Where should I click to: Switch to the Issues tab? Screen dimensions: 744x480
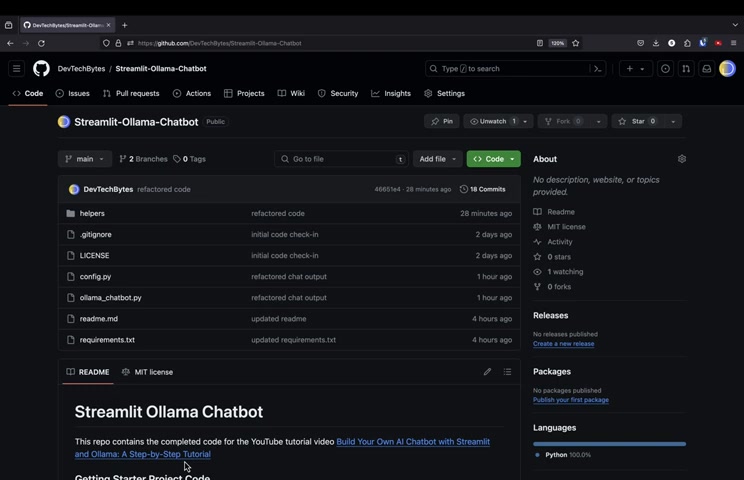73,93
